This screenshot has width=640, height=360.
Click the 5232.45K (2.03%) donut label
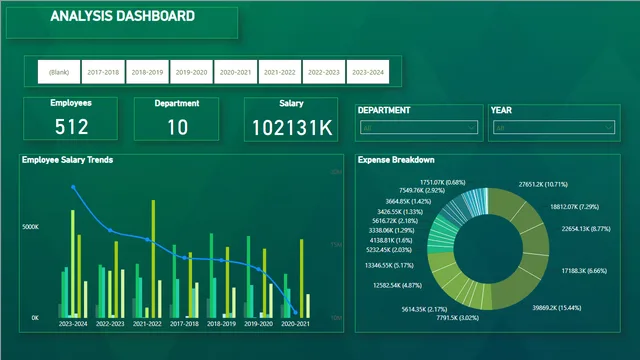coord(389,250)
